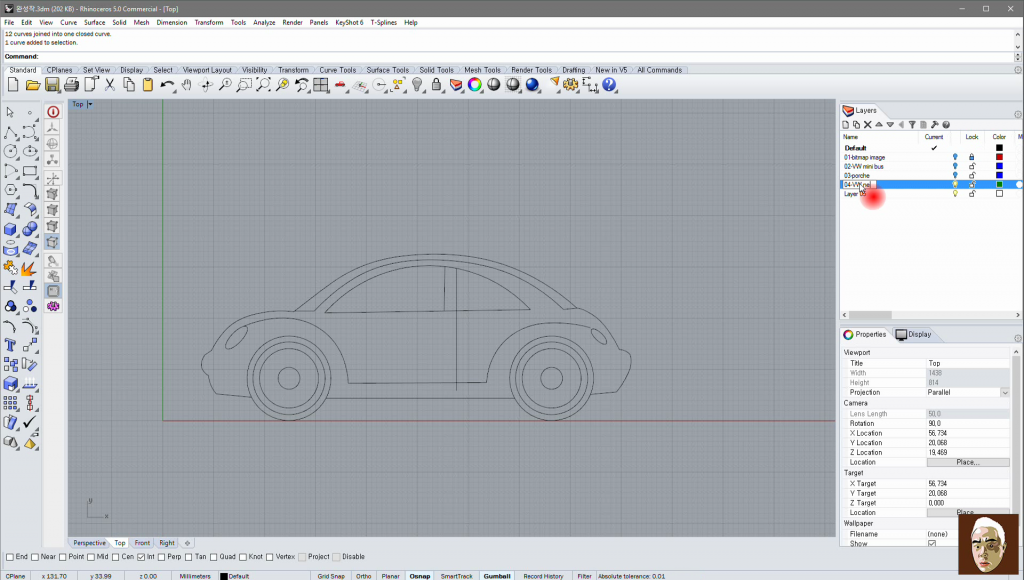Viewport: 1024px width, 580px height.
Task: Open the toolbar tabs gear options
Action: [x=1017, y=70]
